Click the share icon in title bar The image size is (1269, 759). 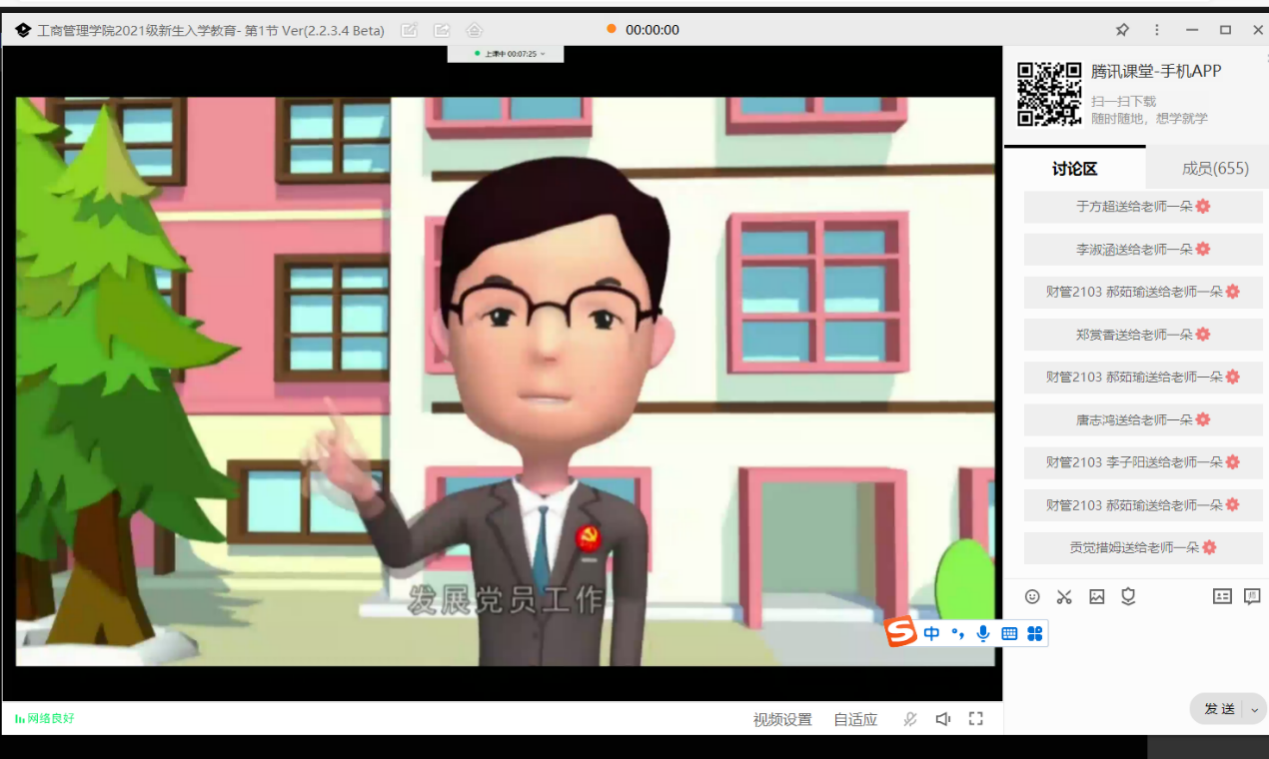pos(442,30)
